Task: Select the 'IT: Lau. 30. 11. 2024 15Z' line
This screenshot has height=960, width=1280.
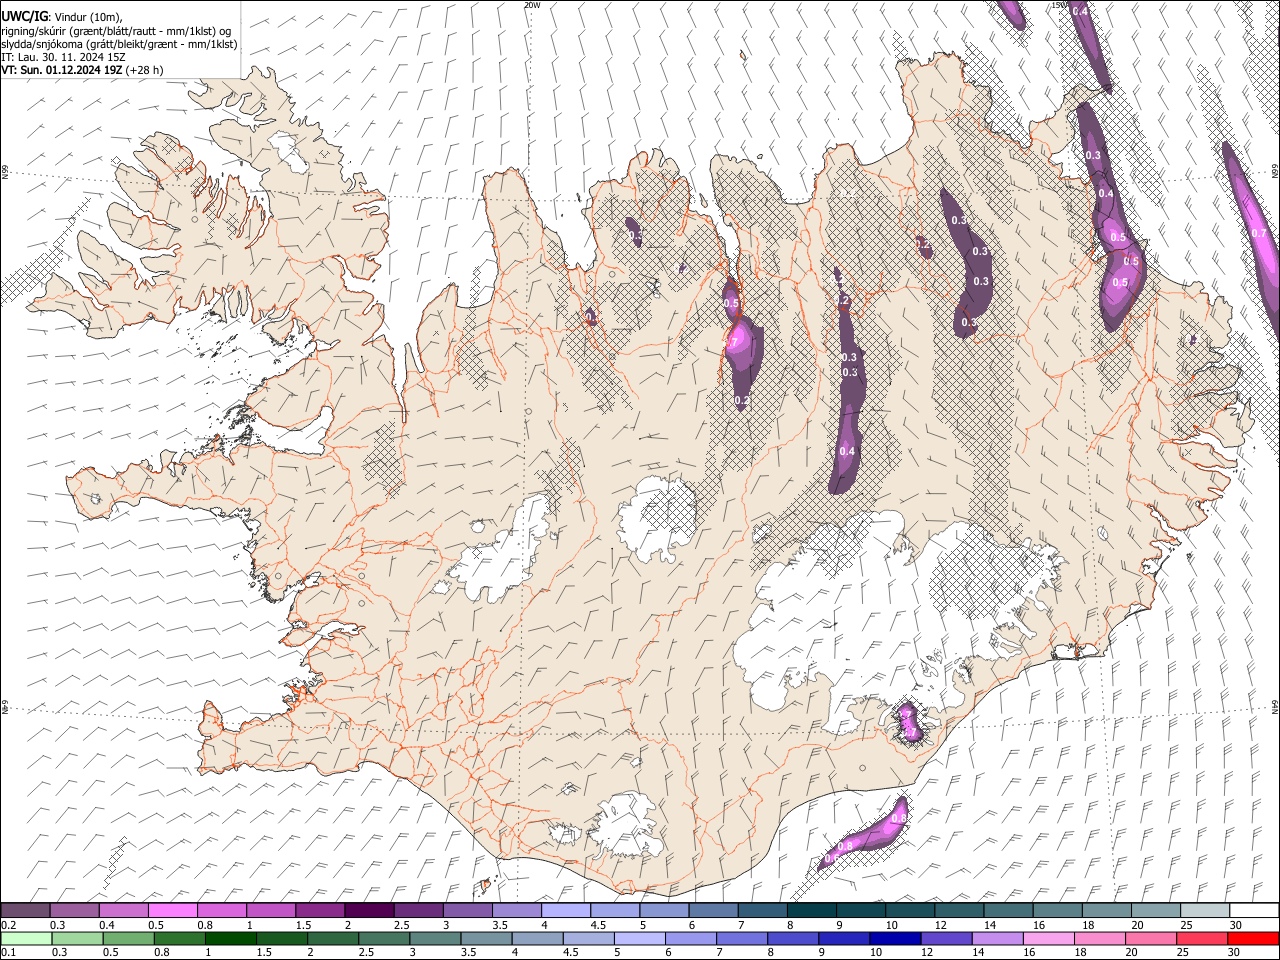Action: [x=63, y=57]
